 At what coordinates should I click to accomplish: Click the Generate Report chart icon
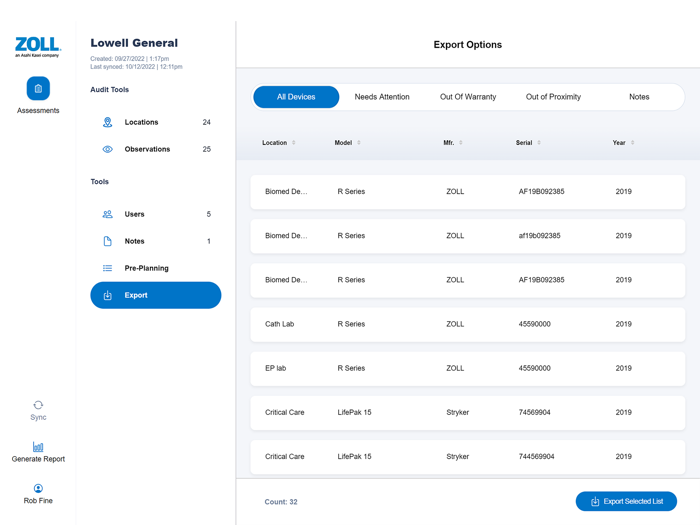(38, 446)
